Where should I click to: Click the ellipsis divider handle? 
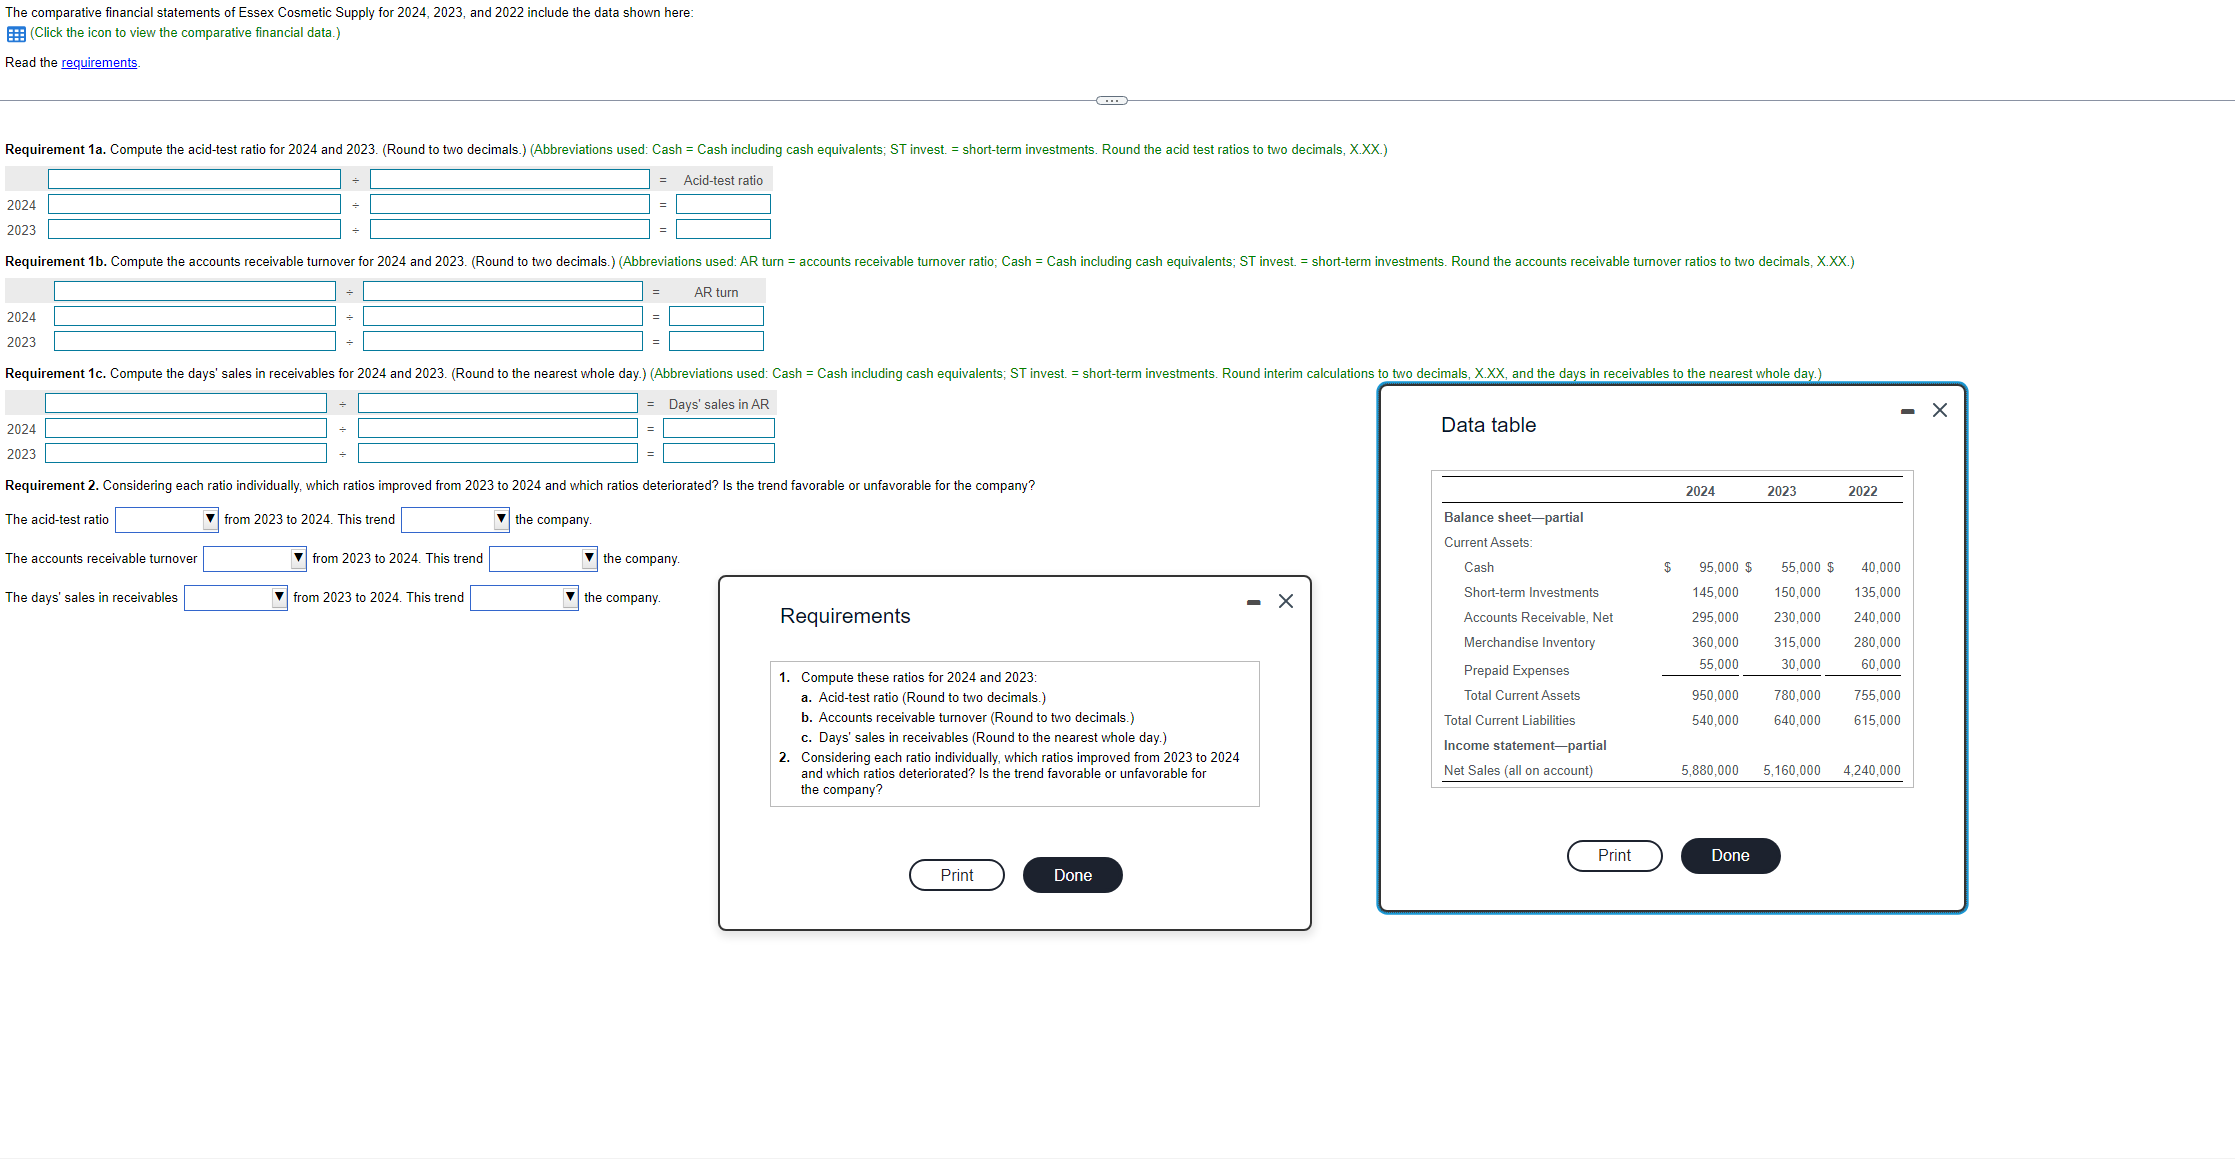[x=1111, y=100]
